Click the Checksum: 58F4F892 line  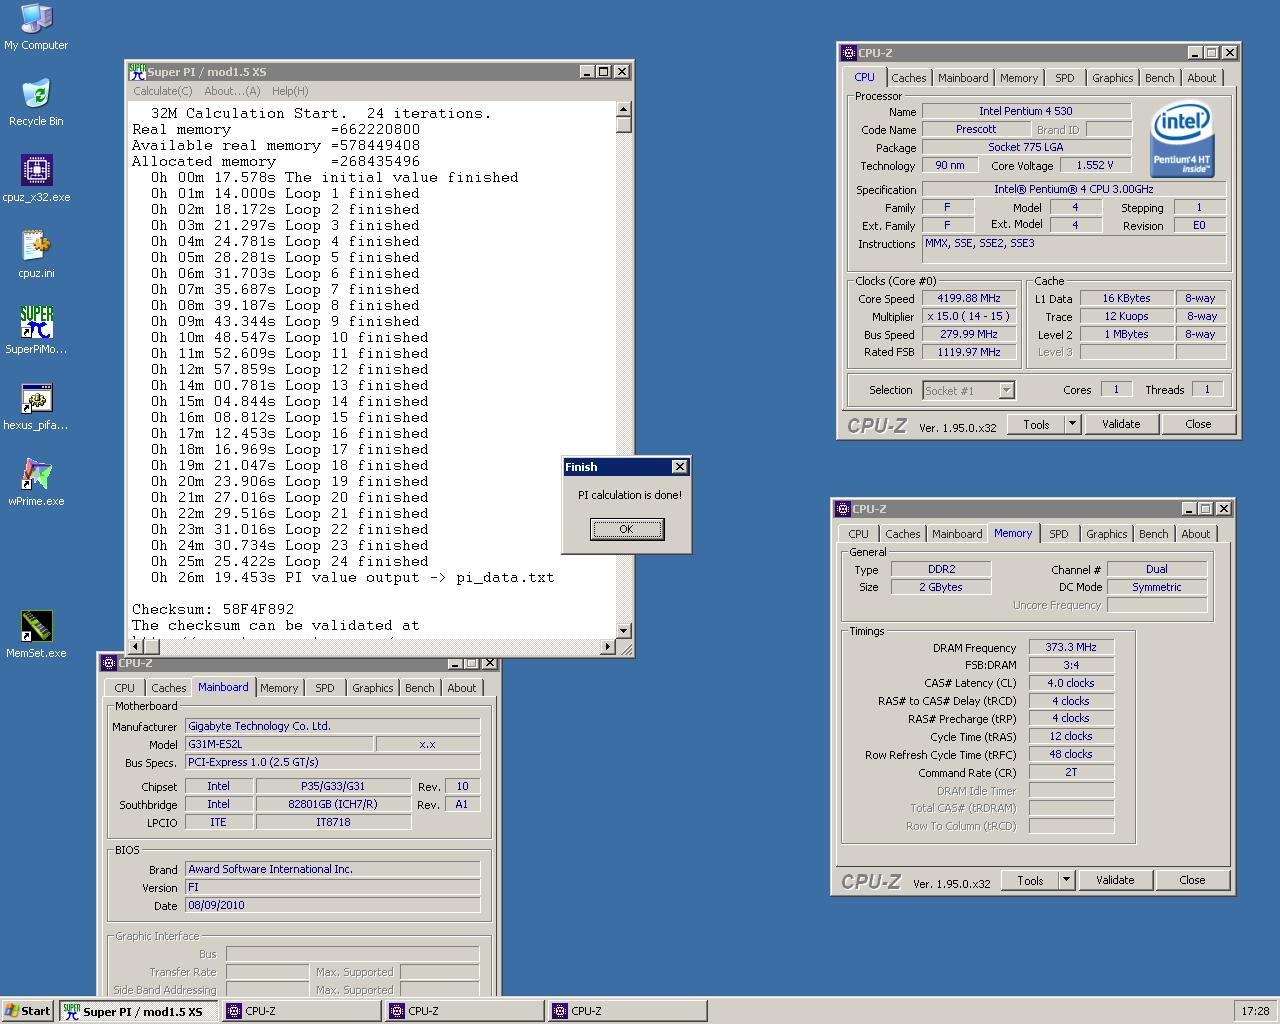point(213,609)
